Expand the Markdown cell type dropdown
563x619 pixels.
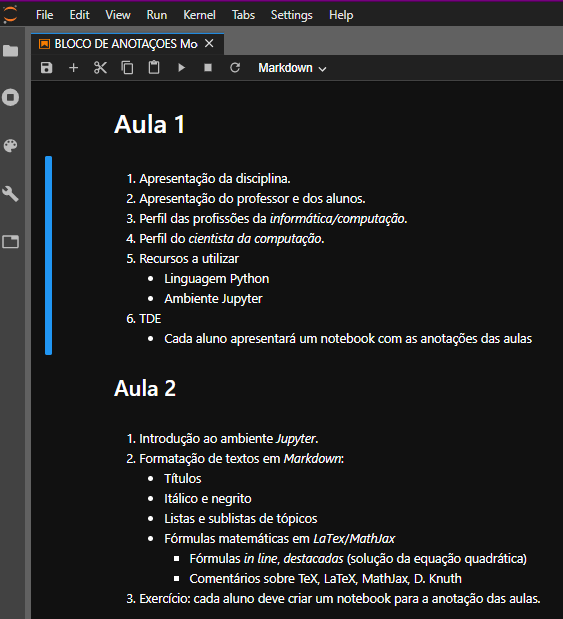[x=292, y=68]
